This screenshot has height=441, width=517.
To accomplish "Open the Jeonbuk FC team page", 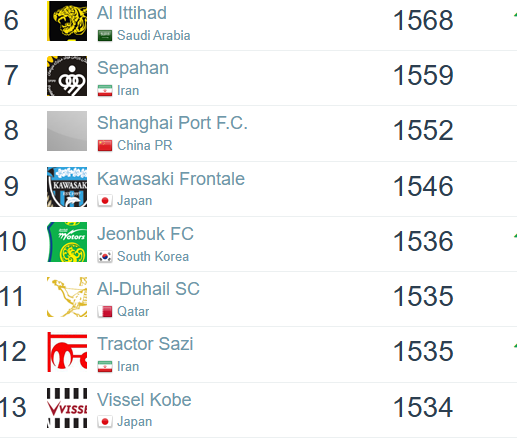I will click(145, 234).
